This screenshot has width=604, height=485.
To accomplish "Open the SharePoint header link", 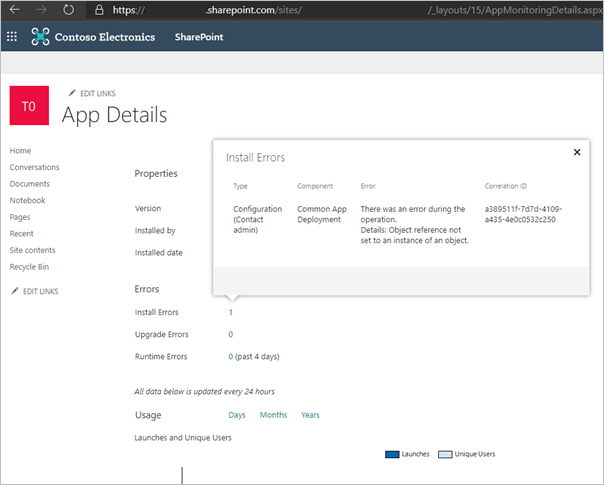I will point(199,37).
